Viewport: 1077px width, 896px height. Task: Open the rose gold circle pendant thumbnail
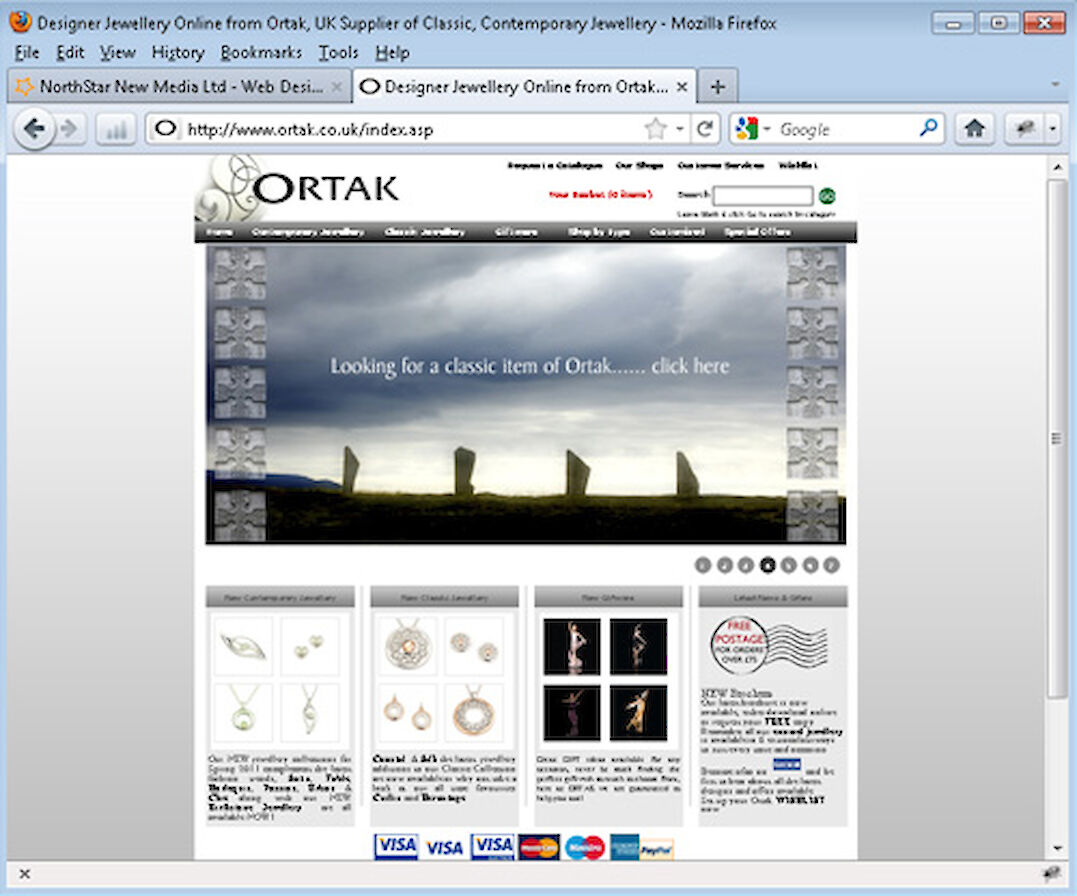pos(473,713)
